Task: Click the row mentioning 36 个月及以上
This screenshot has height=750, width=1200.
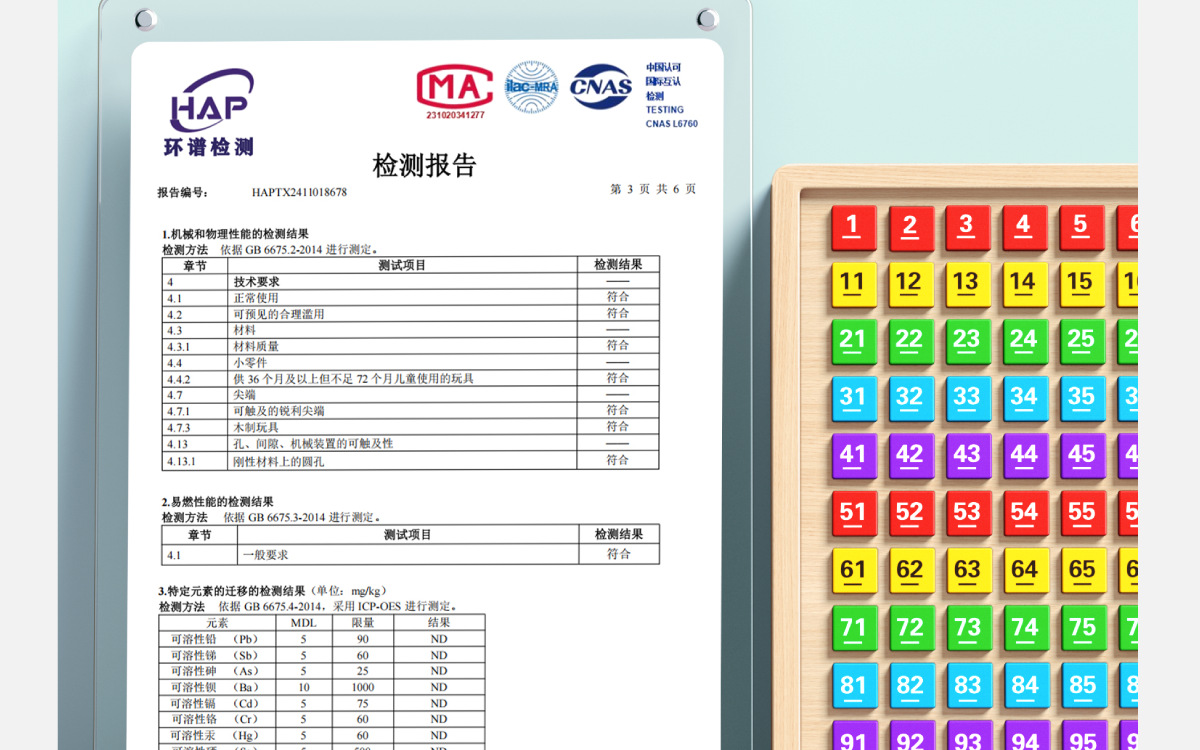Action: click(x=410, y=379)
